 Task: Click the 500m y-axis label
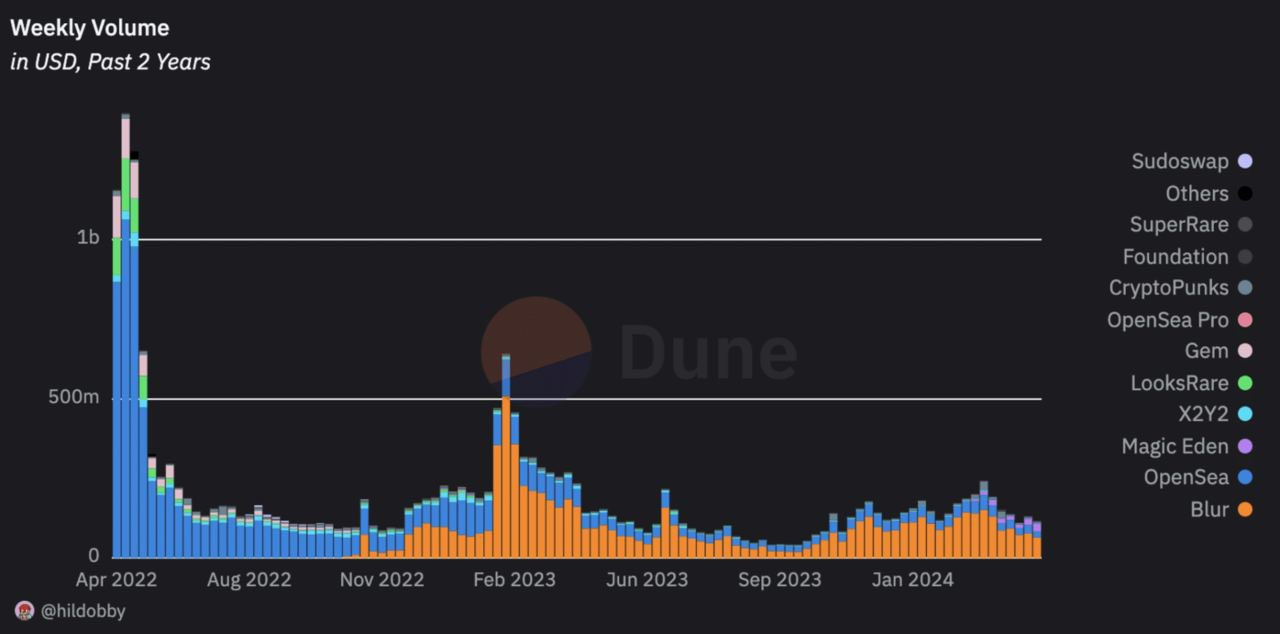[x=76, y=397]
